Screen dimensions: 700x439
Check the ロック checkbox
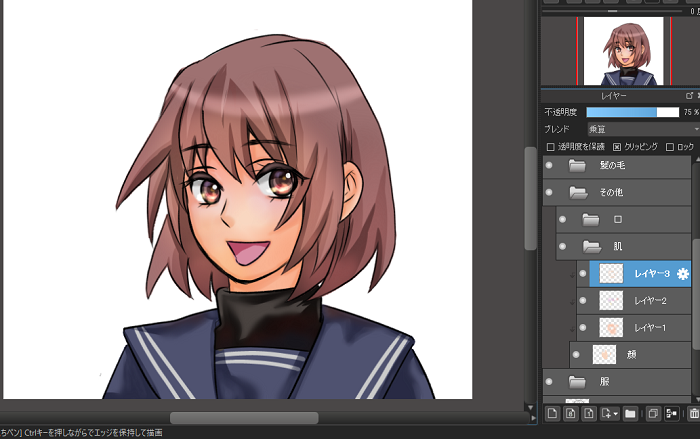coord(670,147)
